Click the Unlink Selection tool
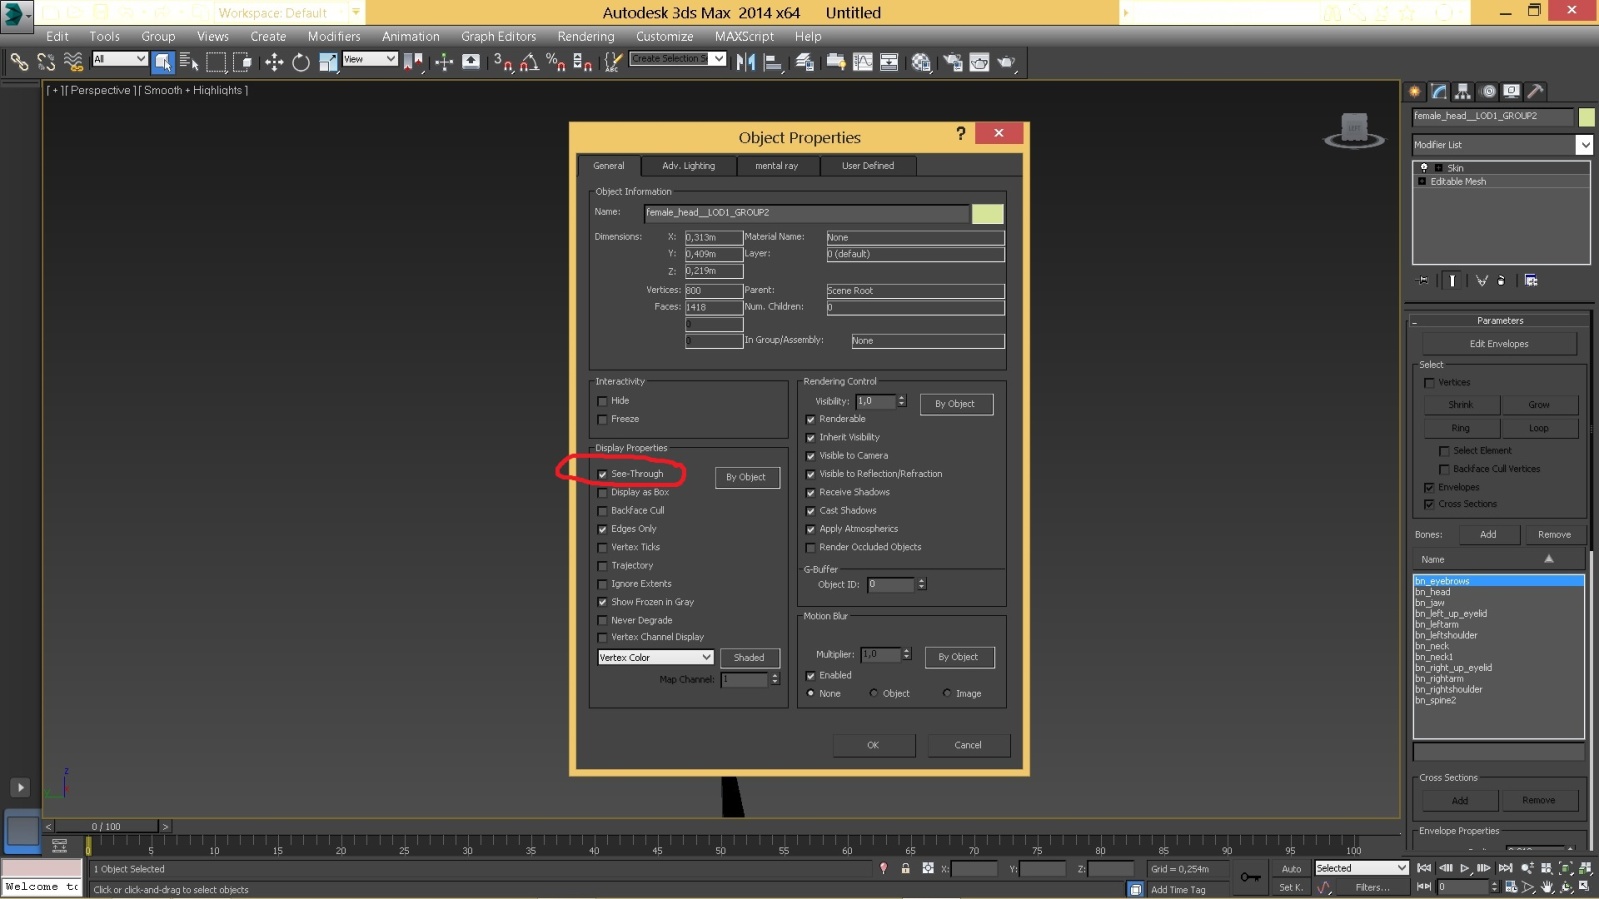Viewport: 1599px width, 899px height. pyautogui.click(x=46, y=62)
